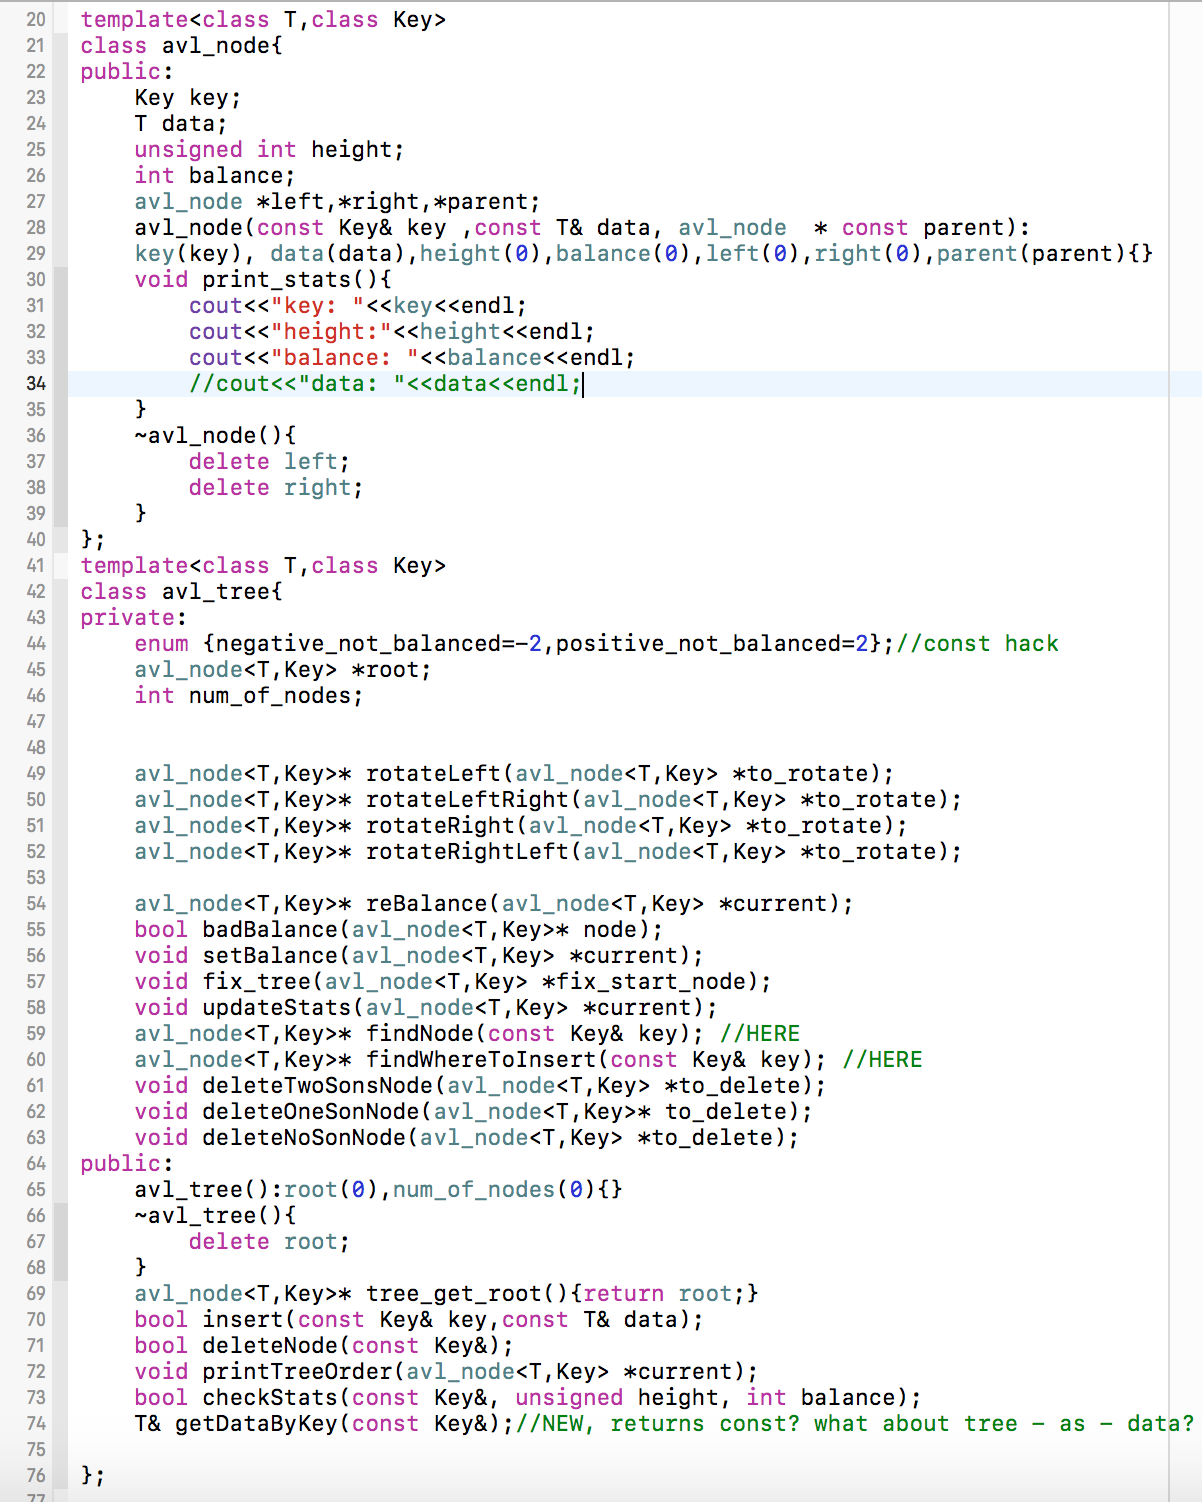Click '*left,*right,*parent;' pointer declaration
The image size is (1202, 1502).
[398, 202]
